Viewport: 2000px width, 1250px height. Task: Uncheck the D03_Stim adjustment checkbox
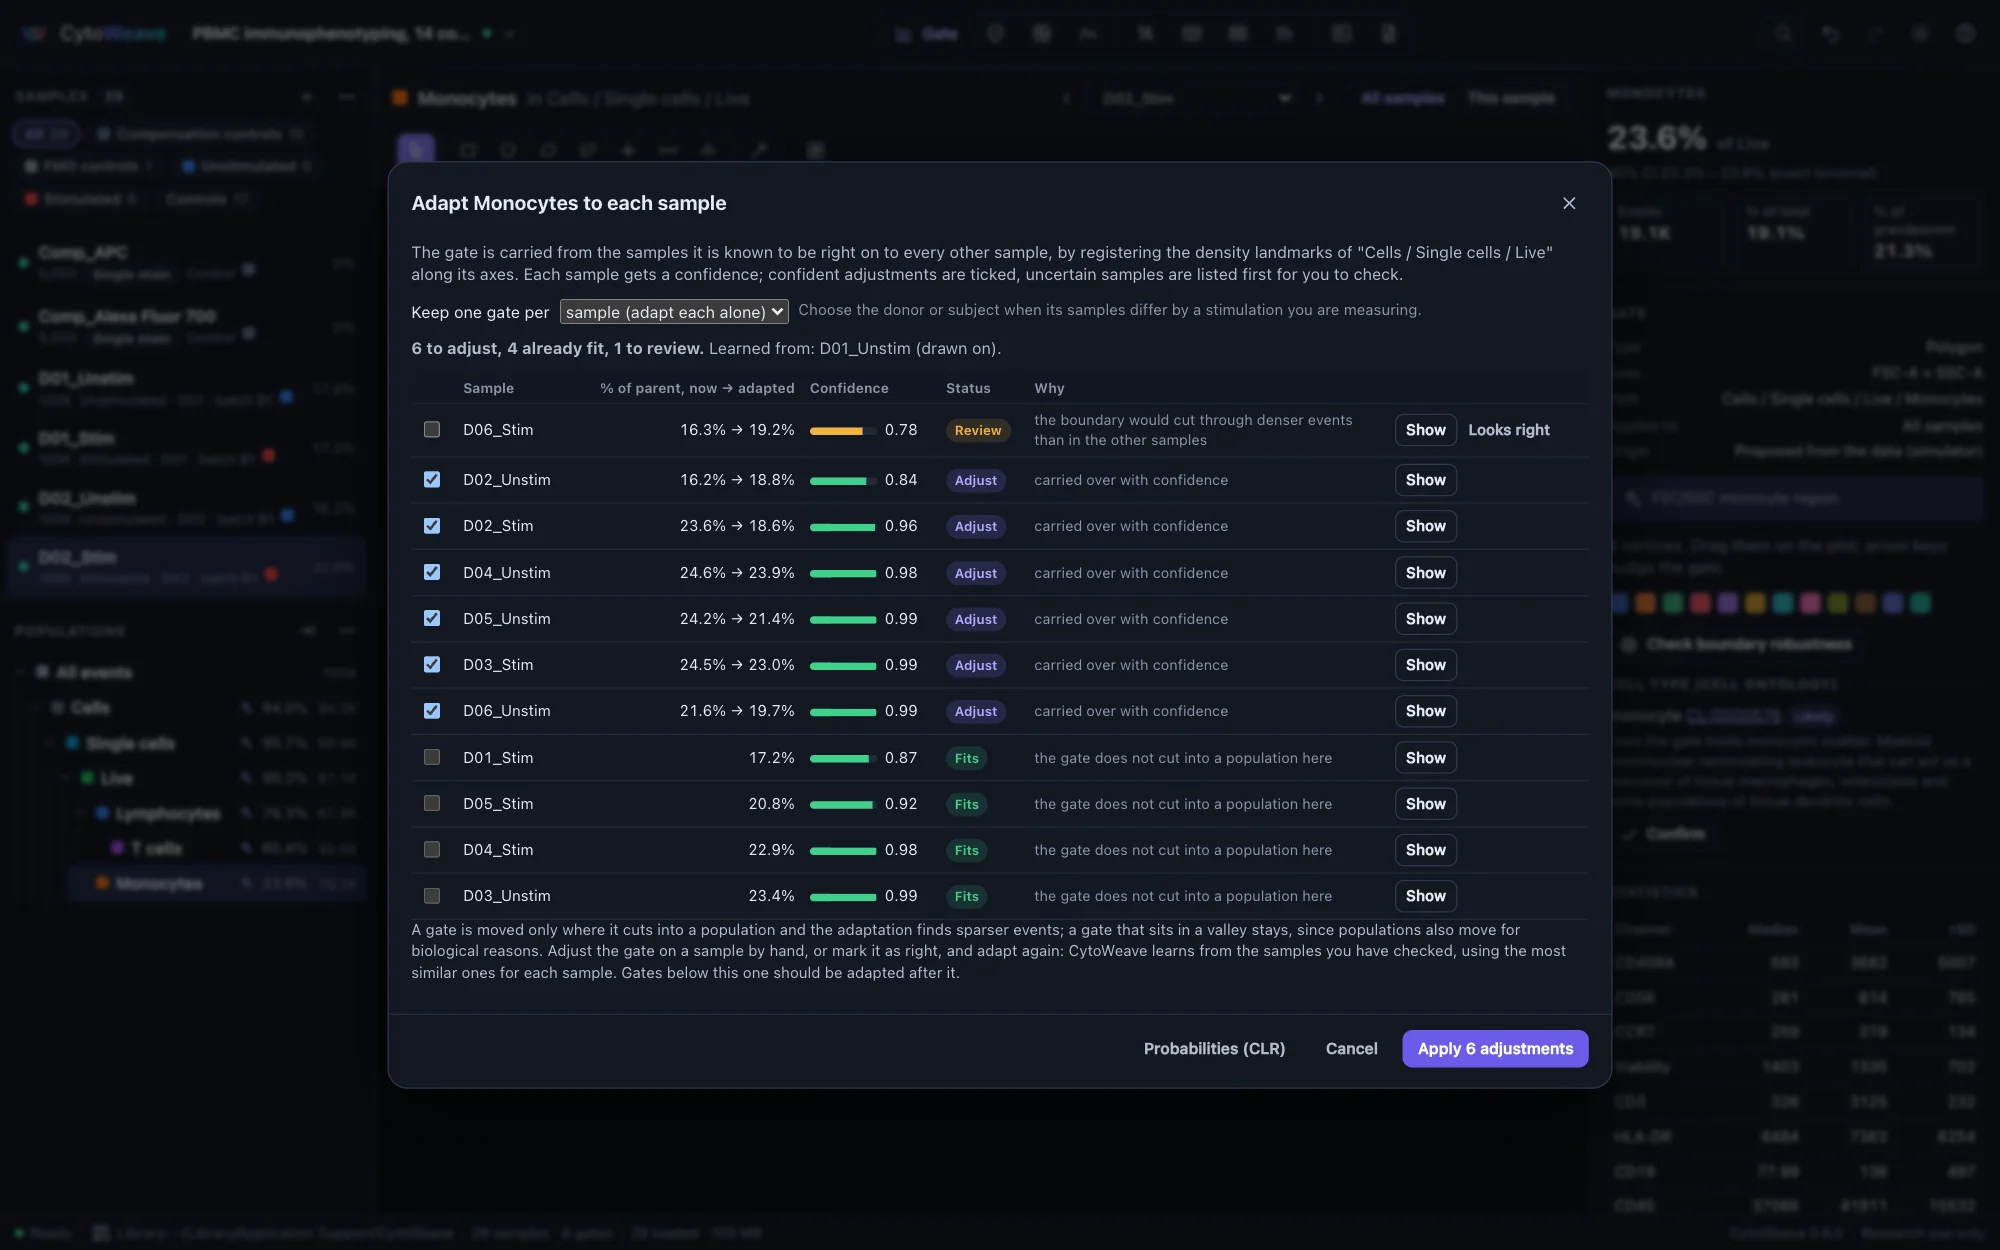point(432,664)
